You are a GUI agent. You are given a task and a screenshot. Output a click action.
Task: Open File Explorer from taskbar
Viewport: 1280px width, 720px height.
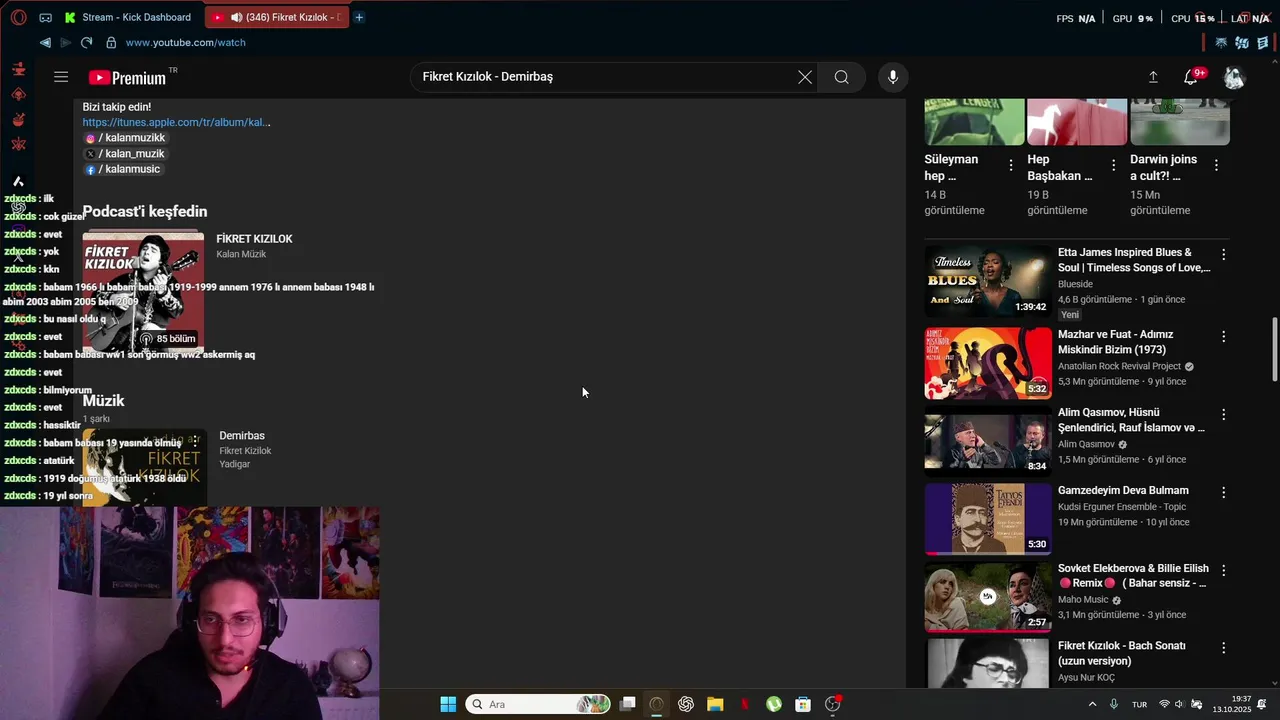pyautogui.click(x=715, y=704)
